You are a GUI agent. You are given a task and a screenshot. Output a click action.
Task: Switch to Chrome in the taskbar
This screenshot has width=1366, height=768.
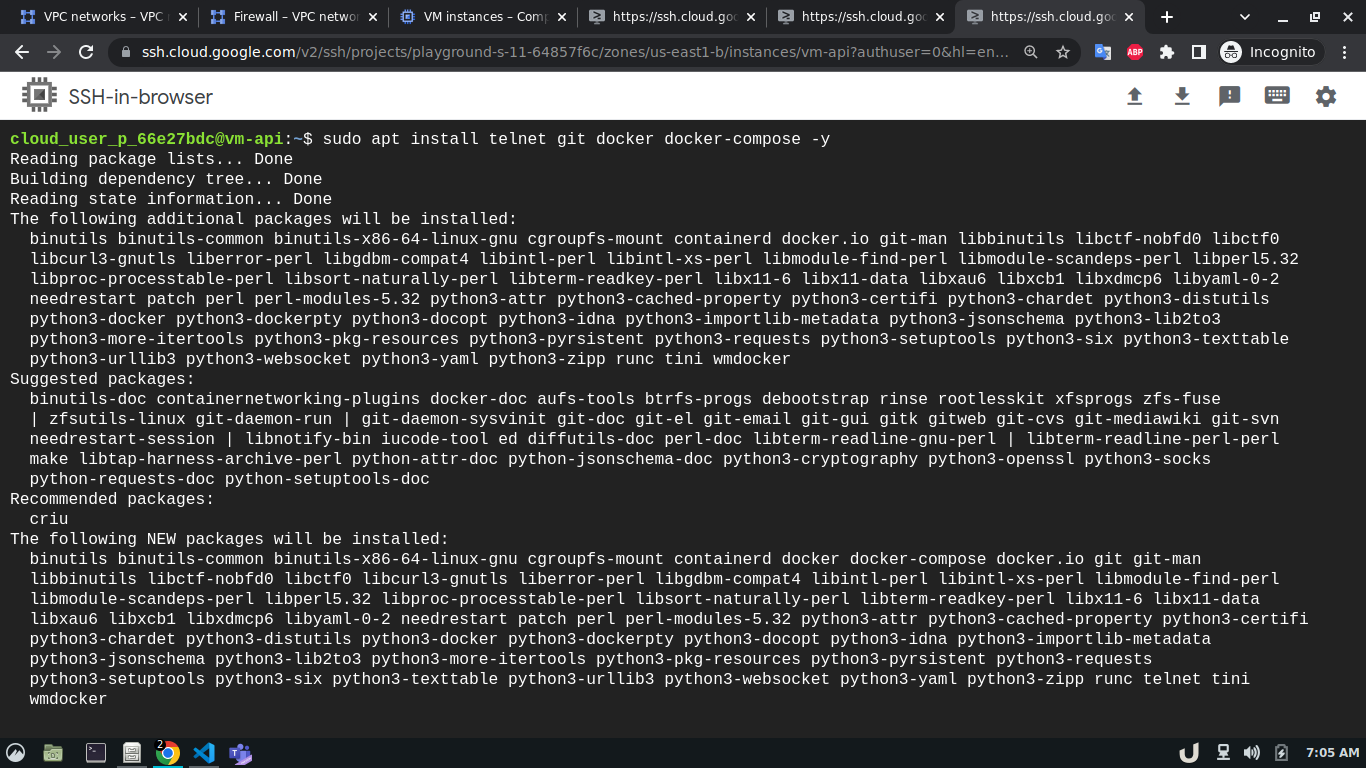tap(168, 753)
